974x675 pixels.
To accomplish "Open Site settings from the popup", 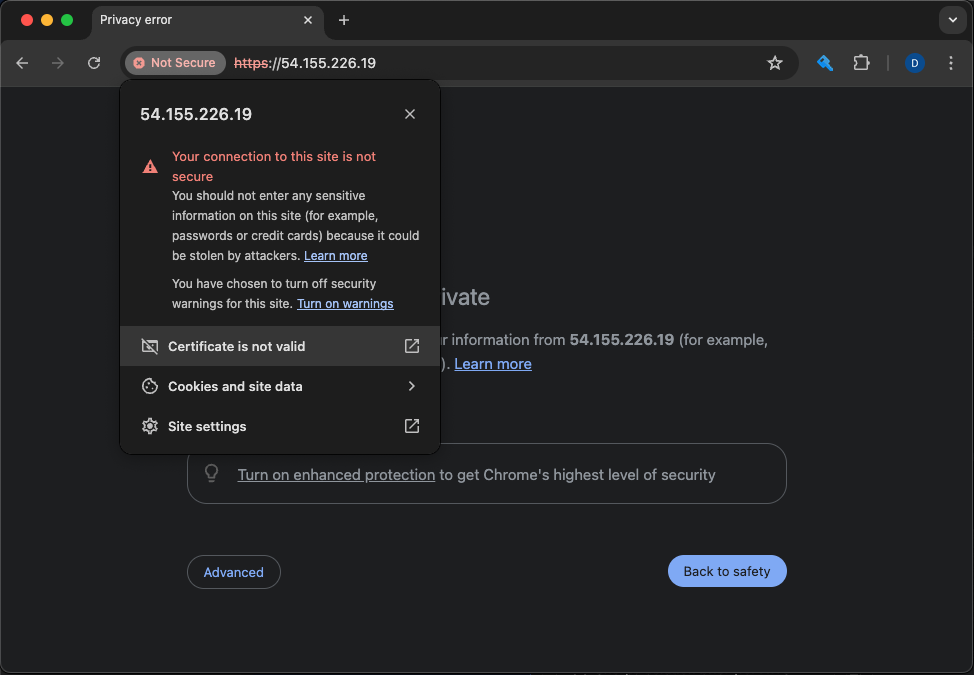I will tap(280, 426).
